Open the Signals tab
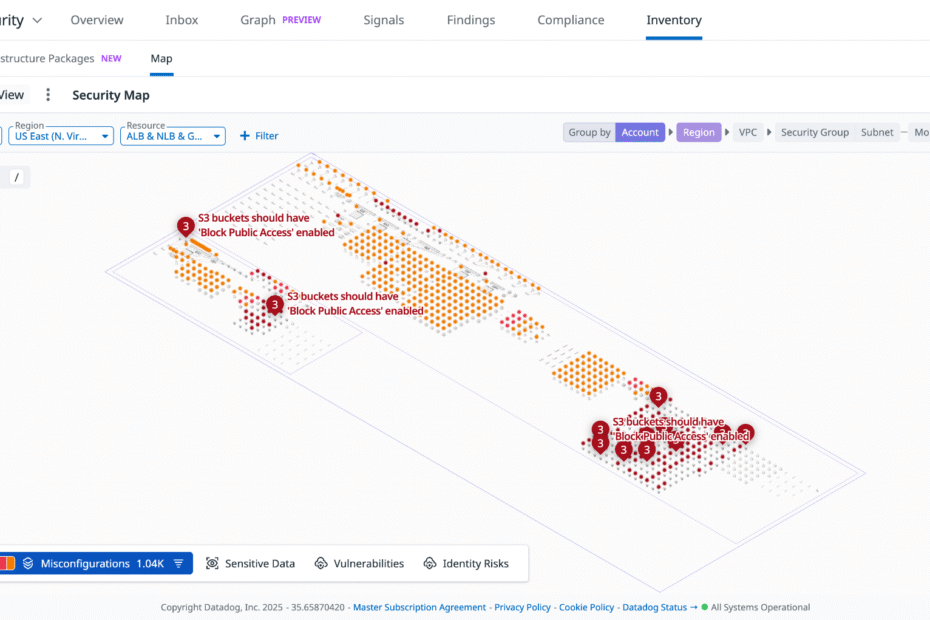Viewport: 930px width, 620px height. click(383, 20)
